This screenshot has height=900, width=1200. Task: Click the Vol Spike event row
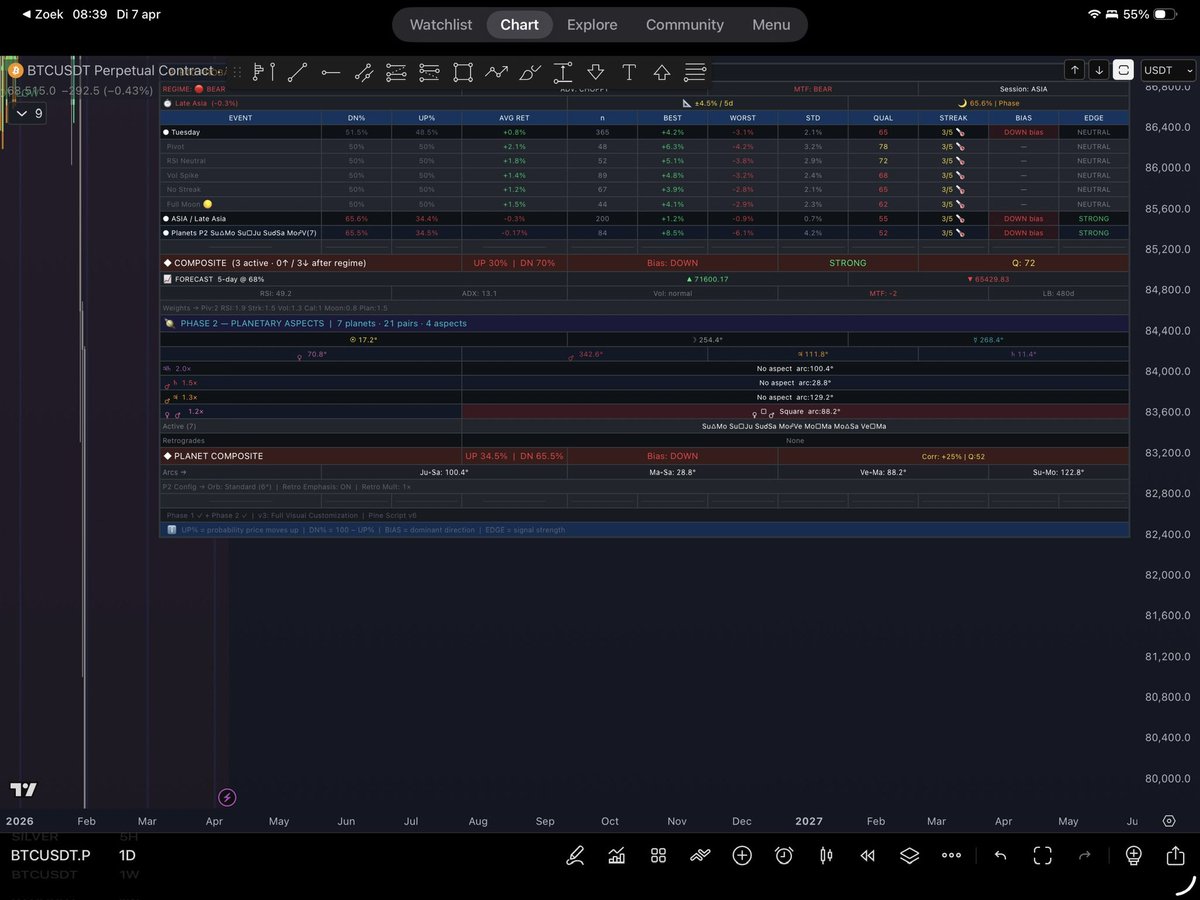pyautogui.click(x=644, y=175)
